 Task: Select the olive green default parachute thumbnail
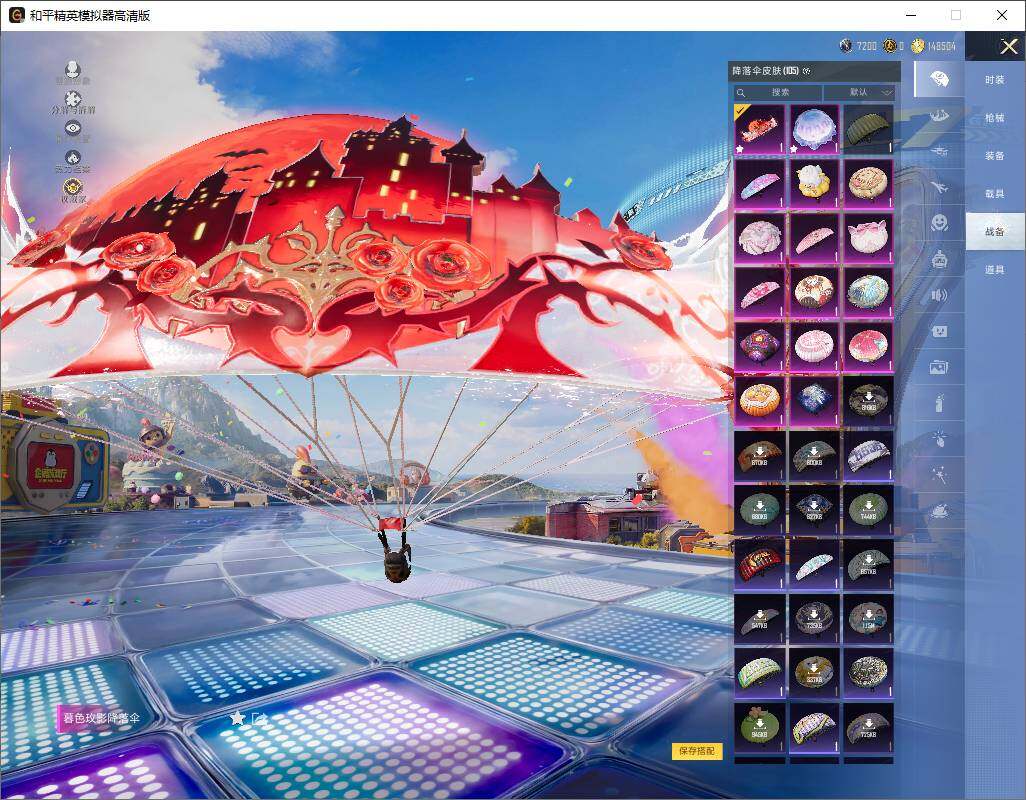click(867, 129)
